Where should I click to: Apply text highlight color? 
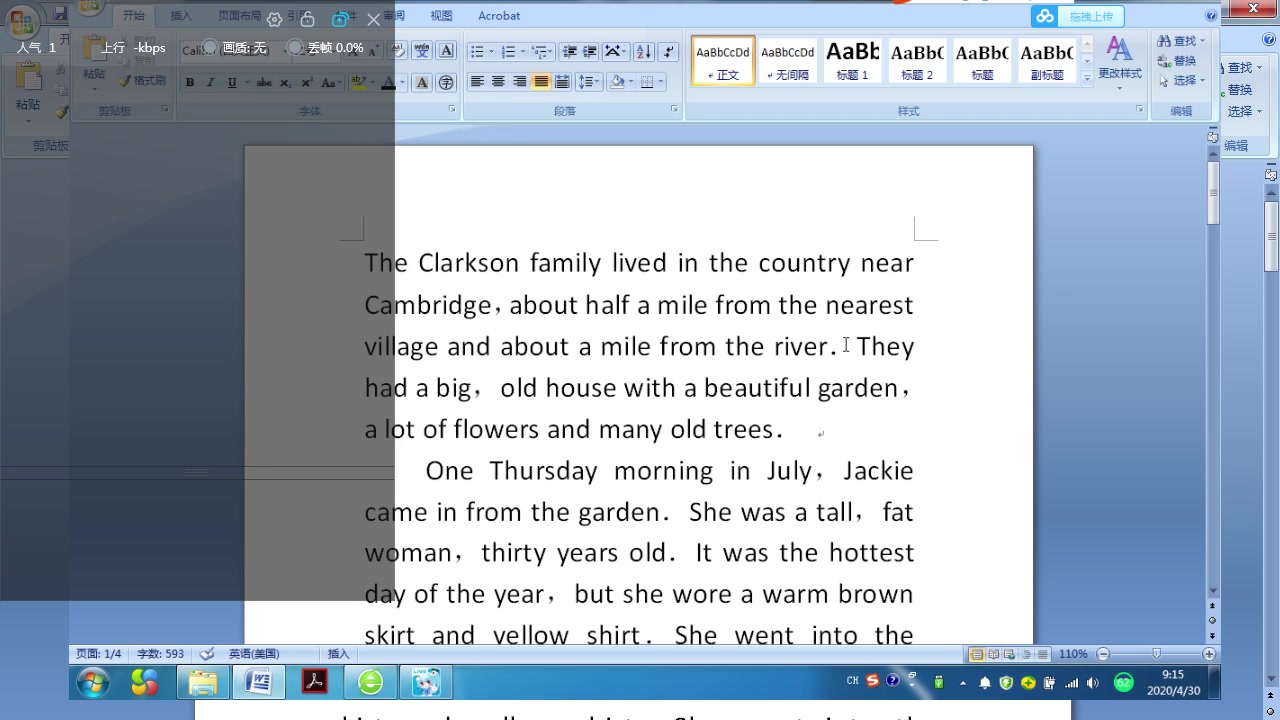[x=359, y=83]
